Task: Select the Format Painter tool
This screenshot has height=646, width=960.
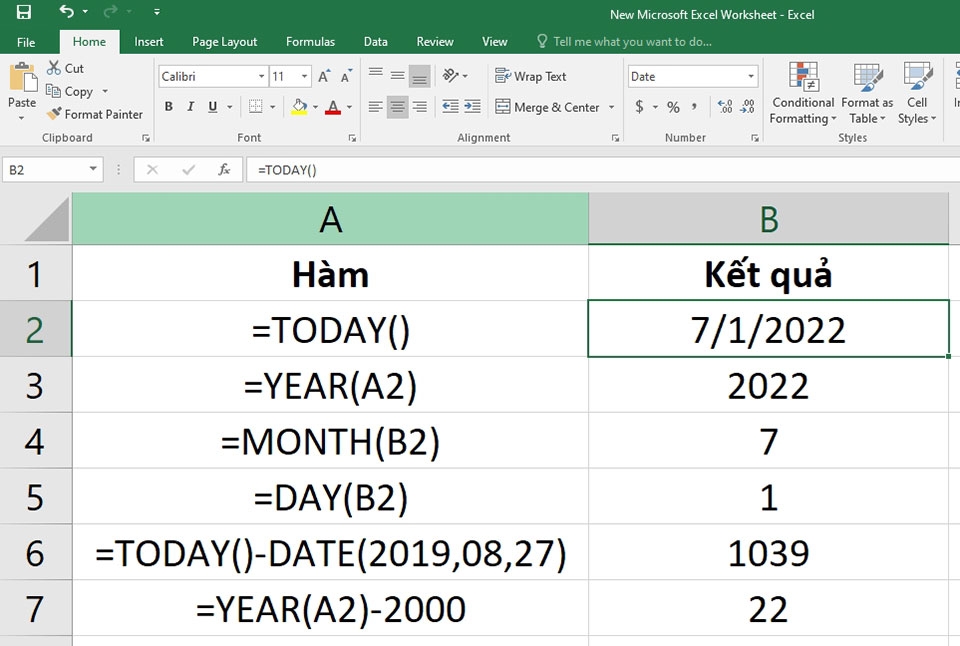Action: [94, 114]
